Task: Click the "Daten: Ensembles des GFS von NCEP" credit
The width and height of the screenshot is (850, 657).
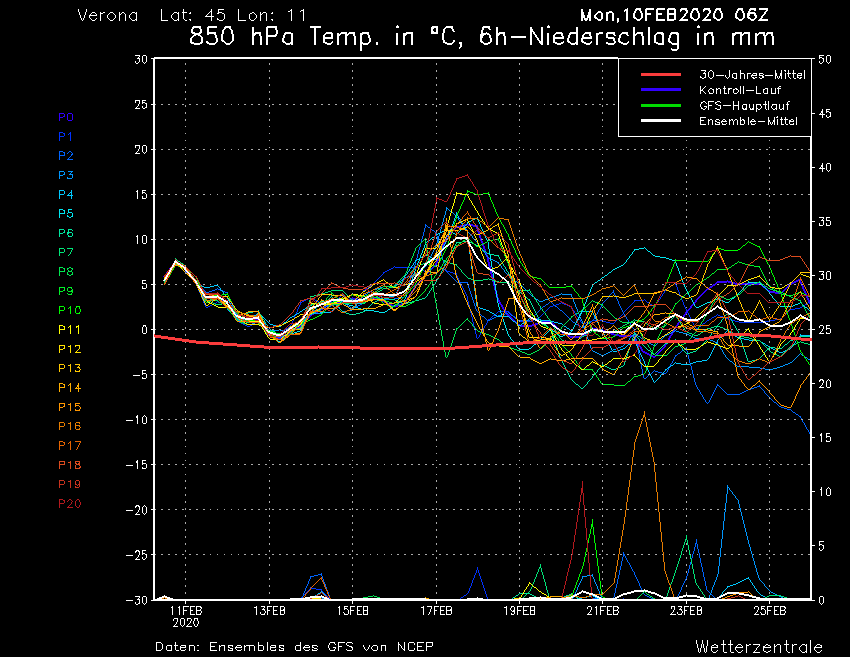Action: (x=294, y=647)
